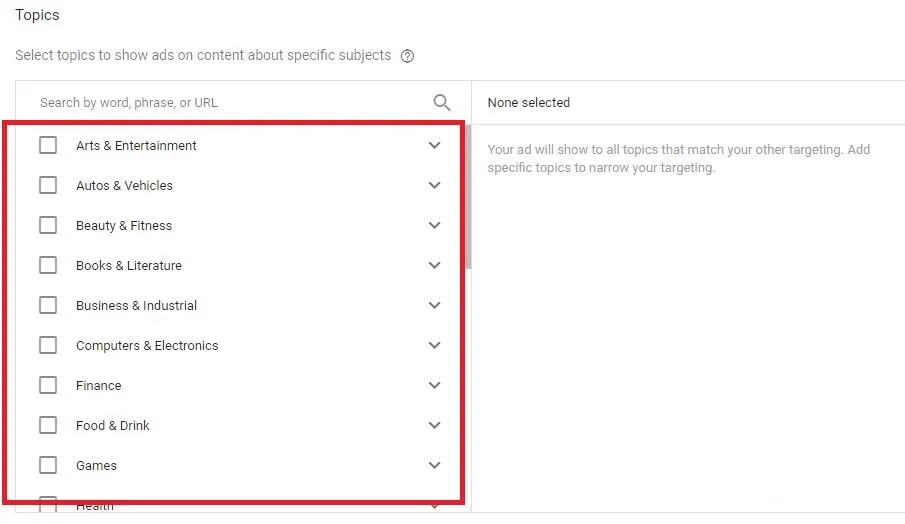The image size is (905, 524).
Task: Expand the Games category chevron
Action: pos(434,465)
